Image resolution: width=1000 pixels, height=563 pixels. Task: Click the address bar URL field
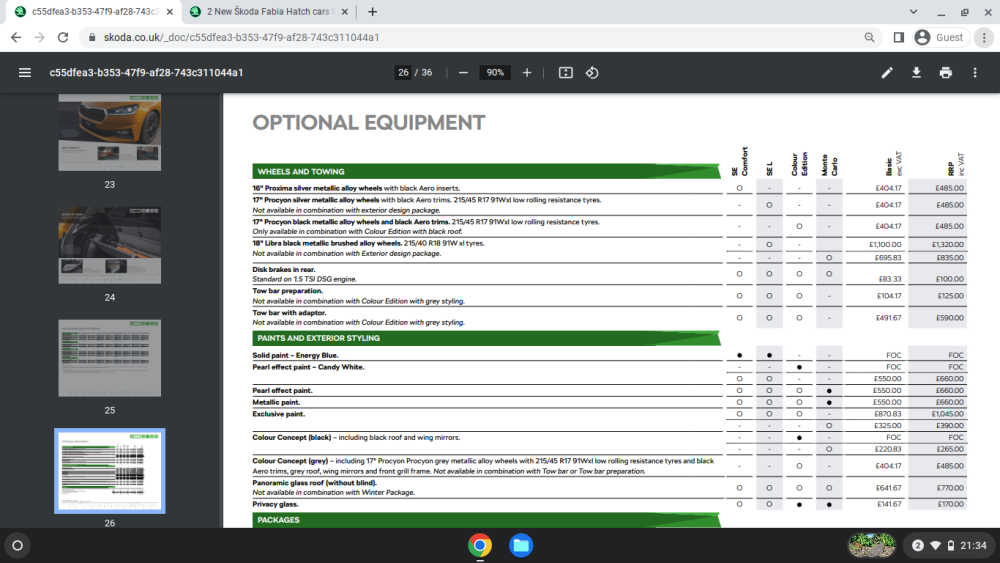tap(478, 38)
